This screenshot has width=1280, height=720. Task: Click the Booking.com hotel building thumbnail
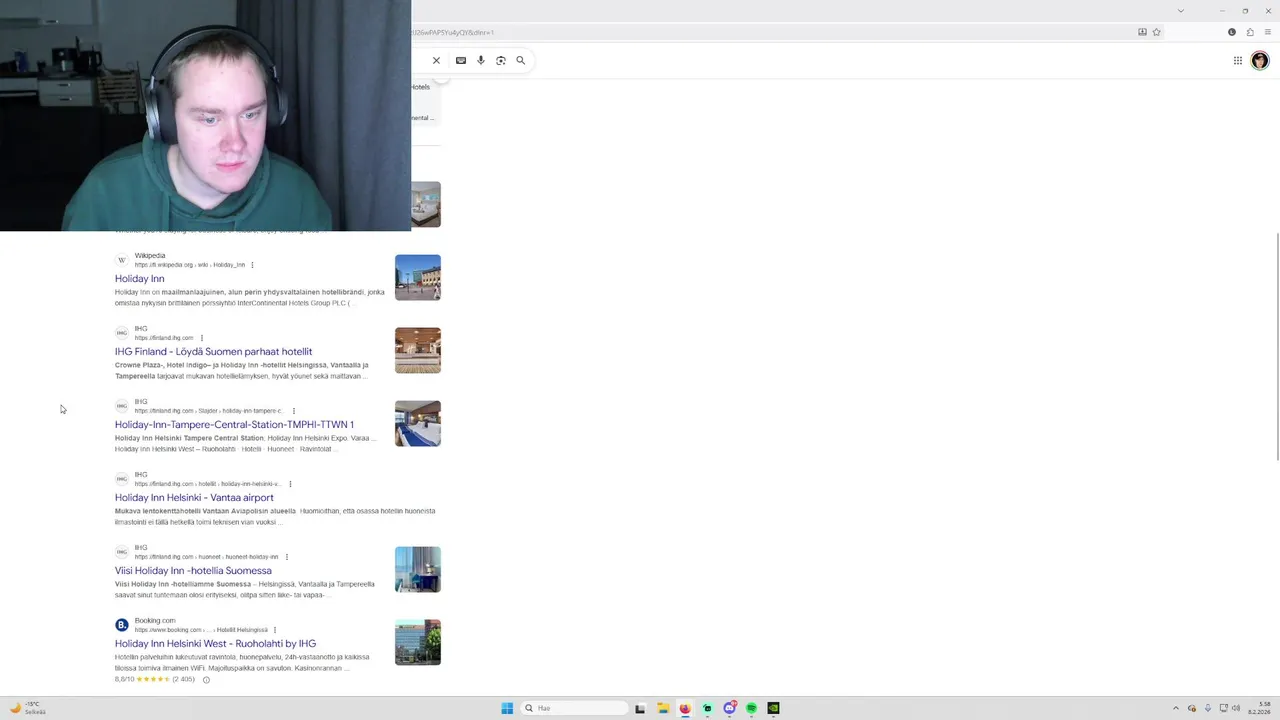pyautogui.click(x=418, y=643)
